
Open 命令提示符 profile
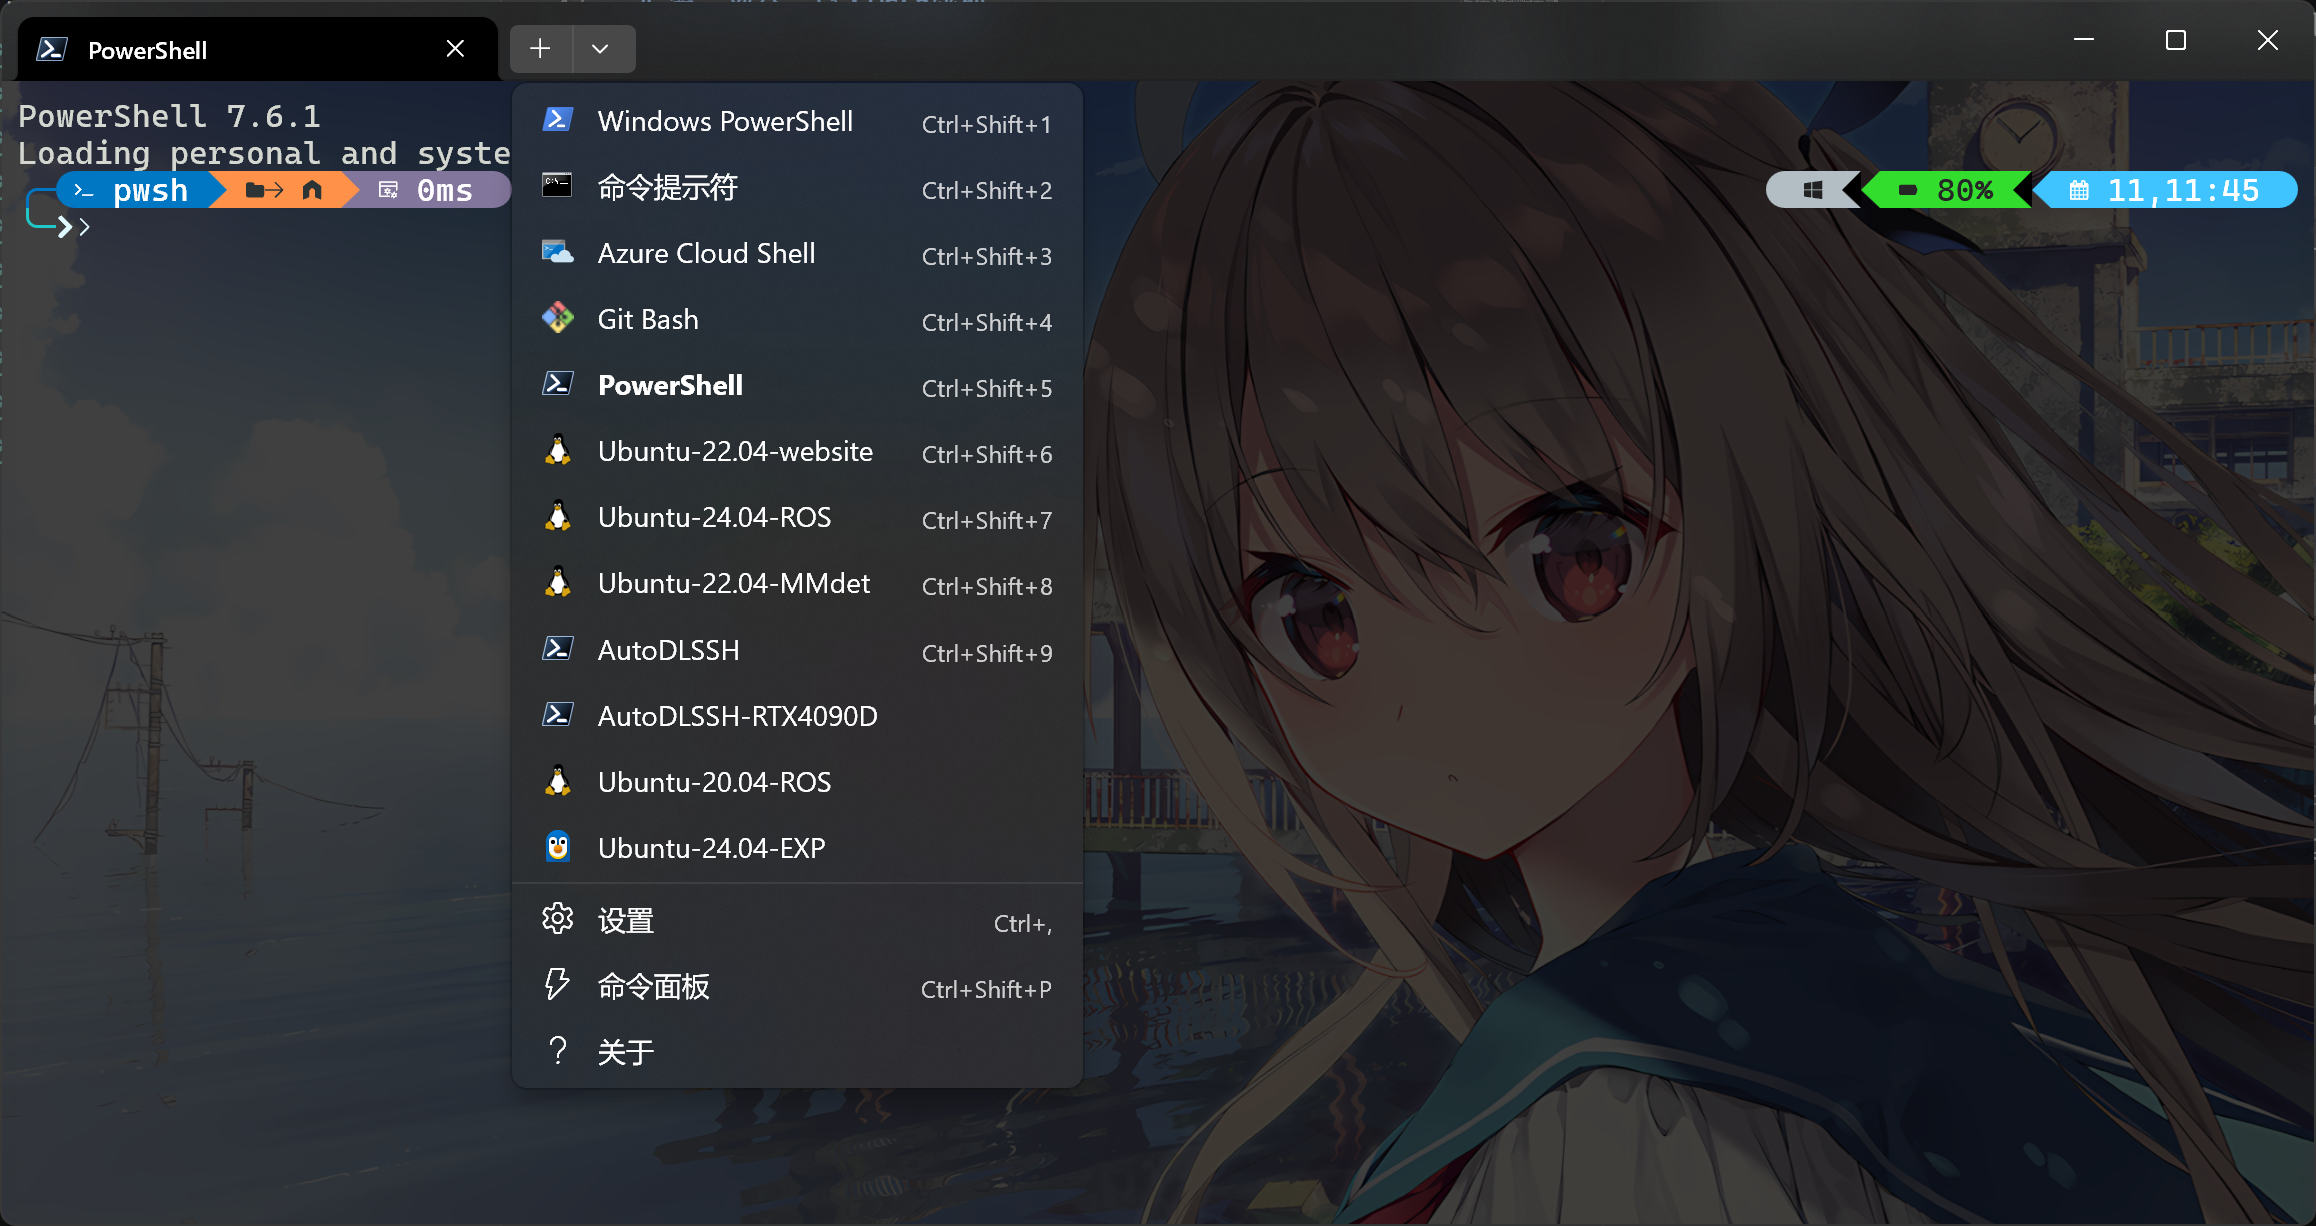tap(797, 188)
